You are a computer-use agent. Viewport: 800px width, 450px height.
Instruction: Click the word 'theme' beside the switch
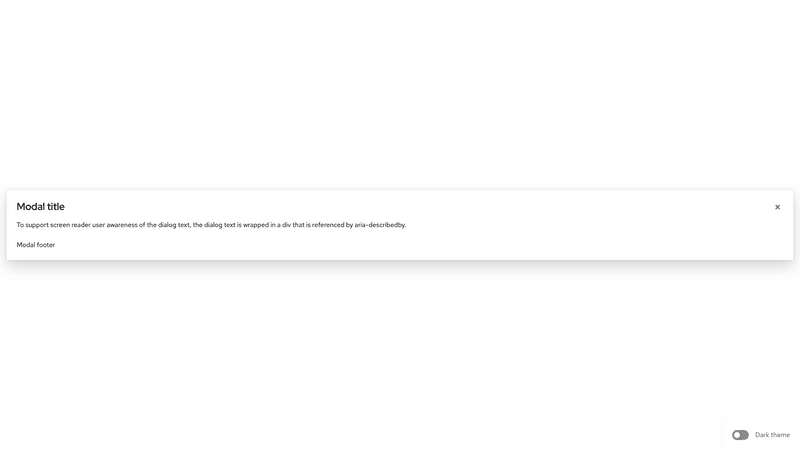780,435
